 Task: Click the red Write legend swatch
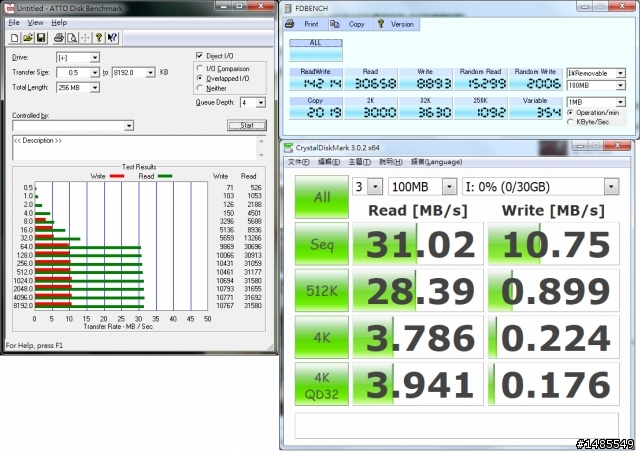click(x=117, y=176)
